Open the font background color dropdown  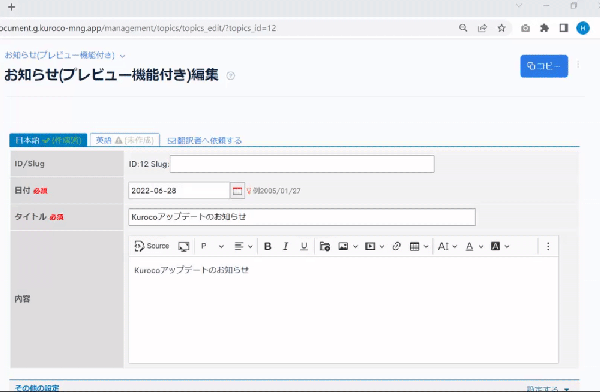tap(500, 246)
